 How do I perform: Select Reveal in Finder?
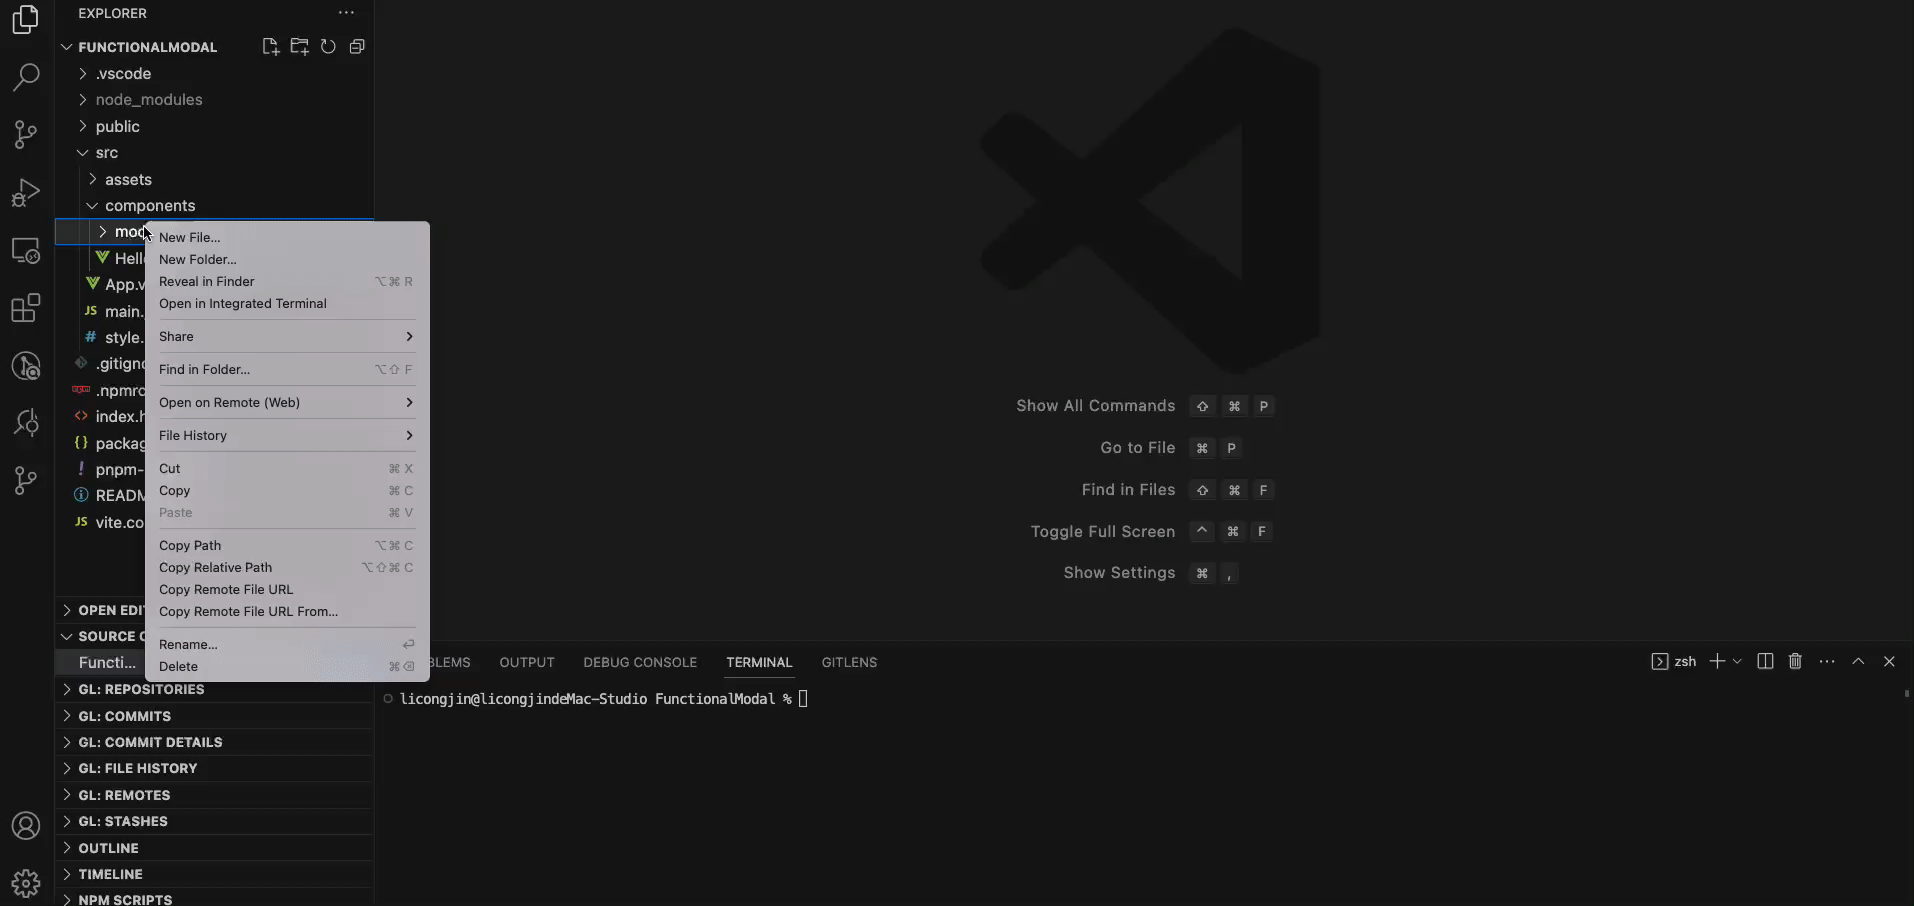click(287, 281)
